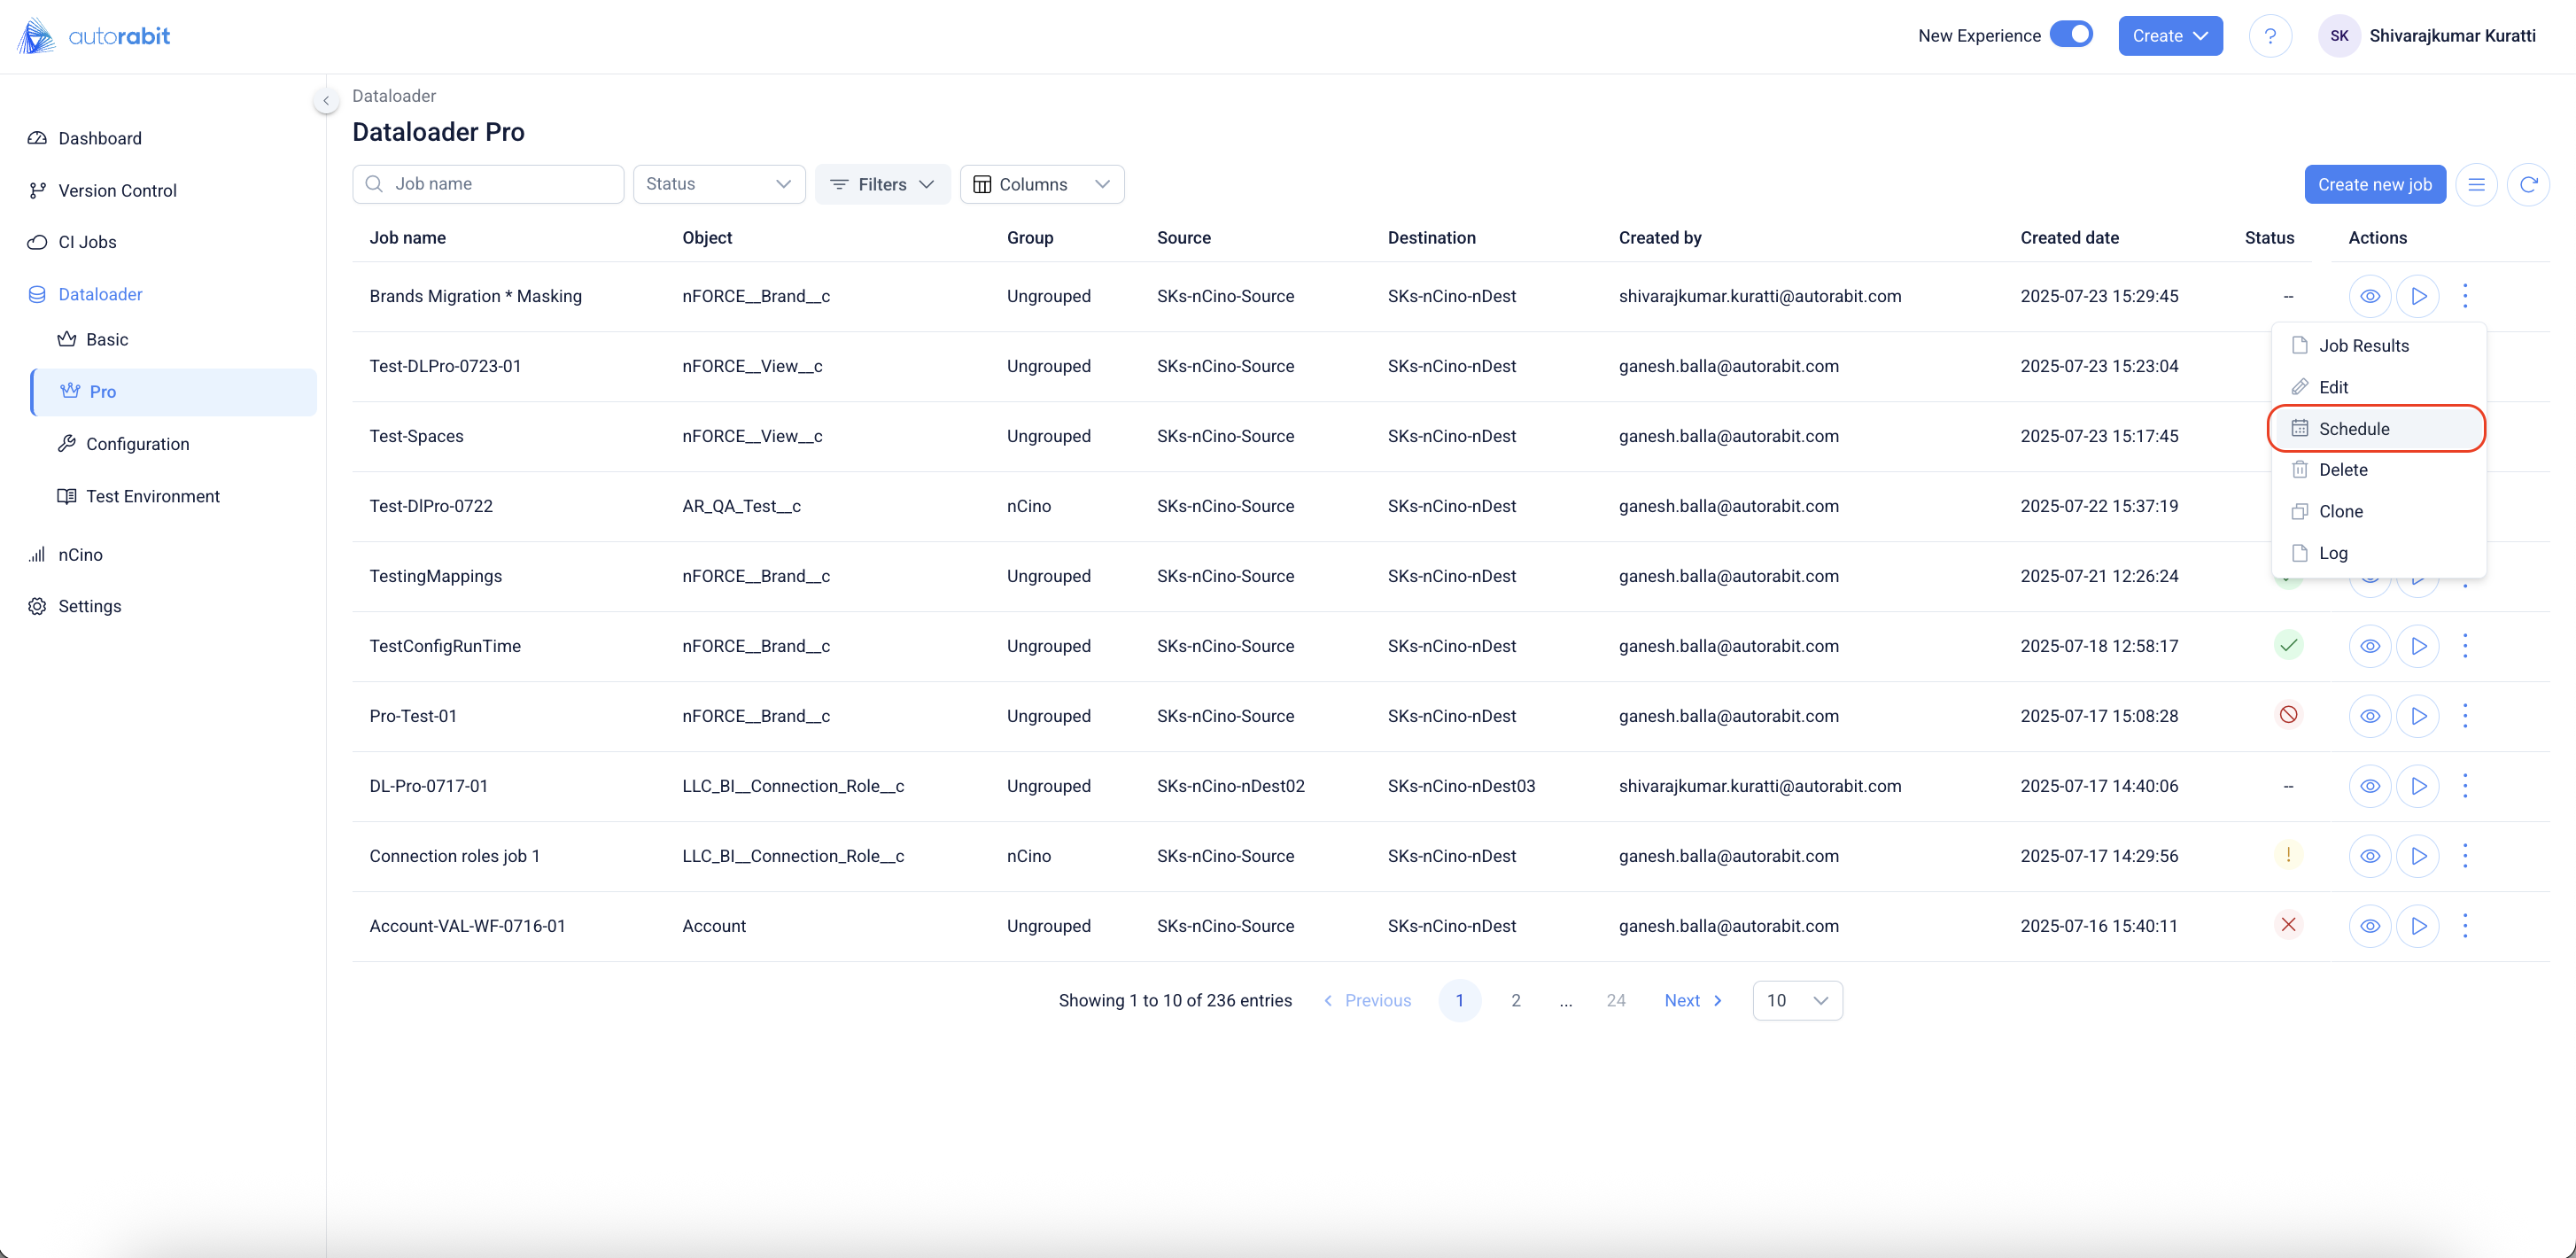Choose Clone in the actions menu
Screen dimensions: 2576x1258
2340,511
